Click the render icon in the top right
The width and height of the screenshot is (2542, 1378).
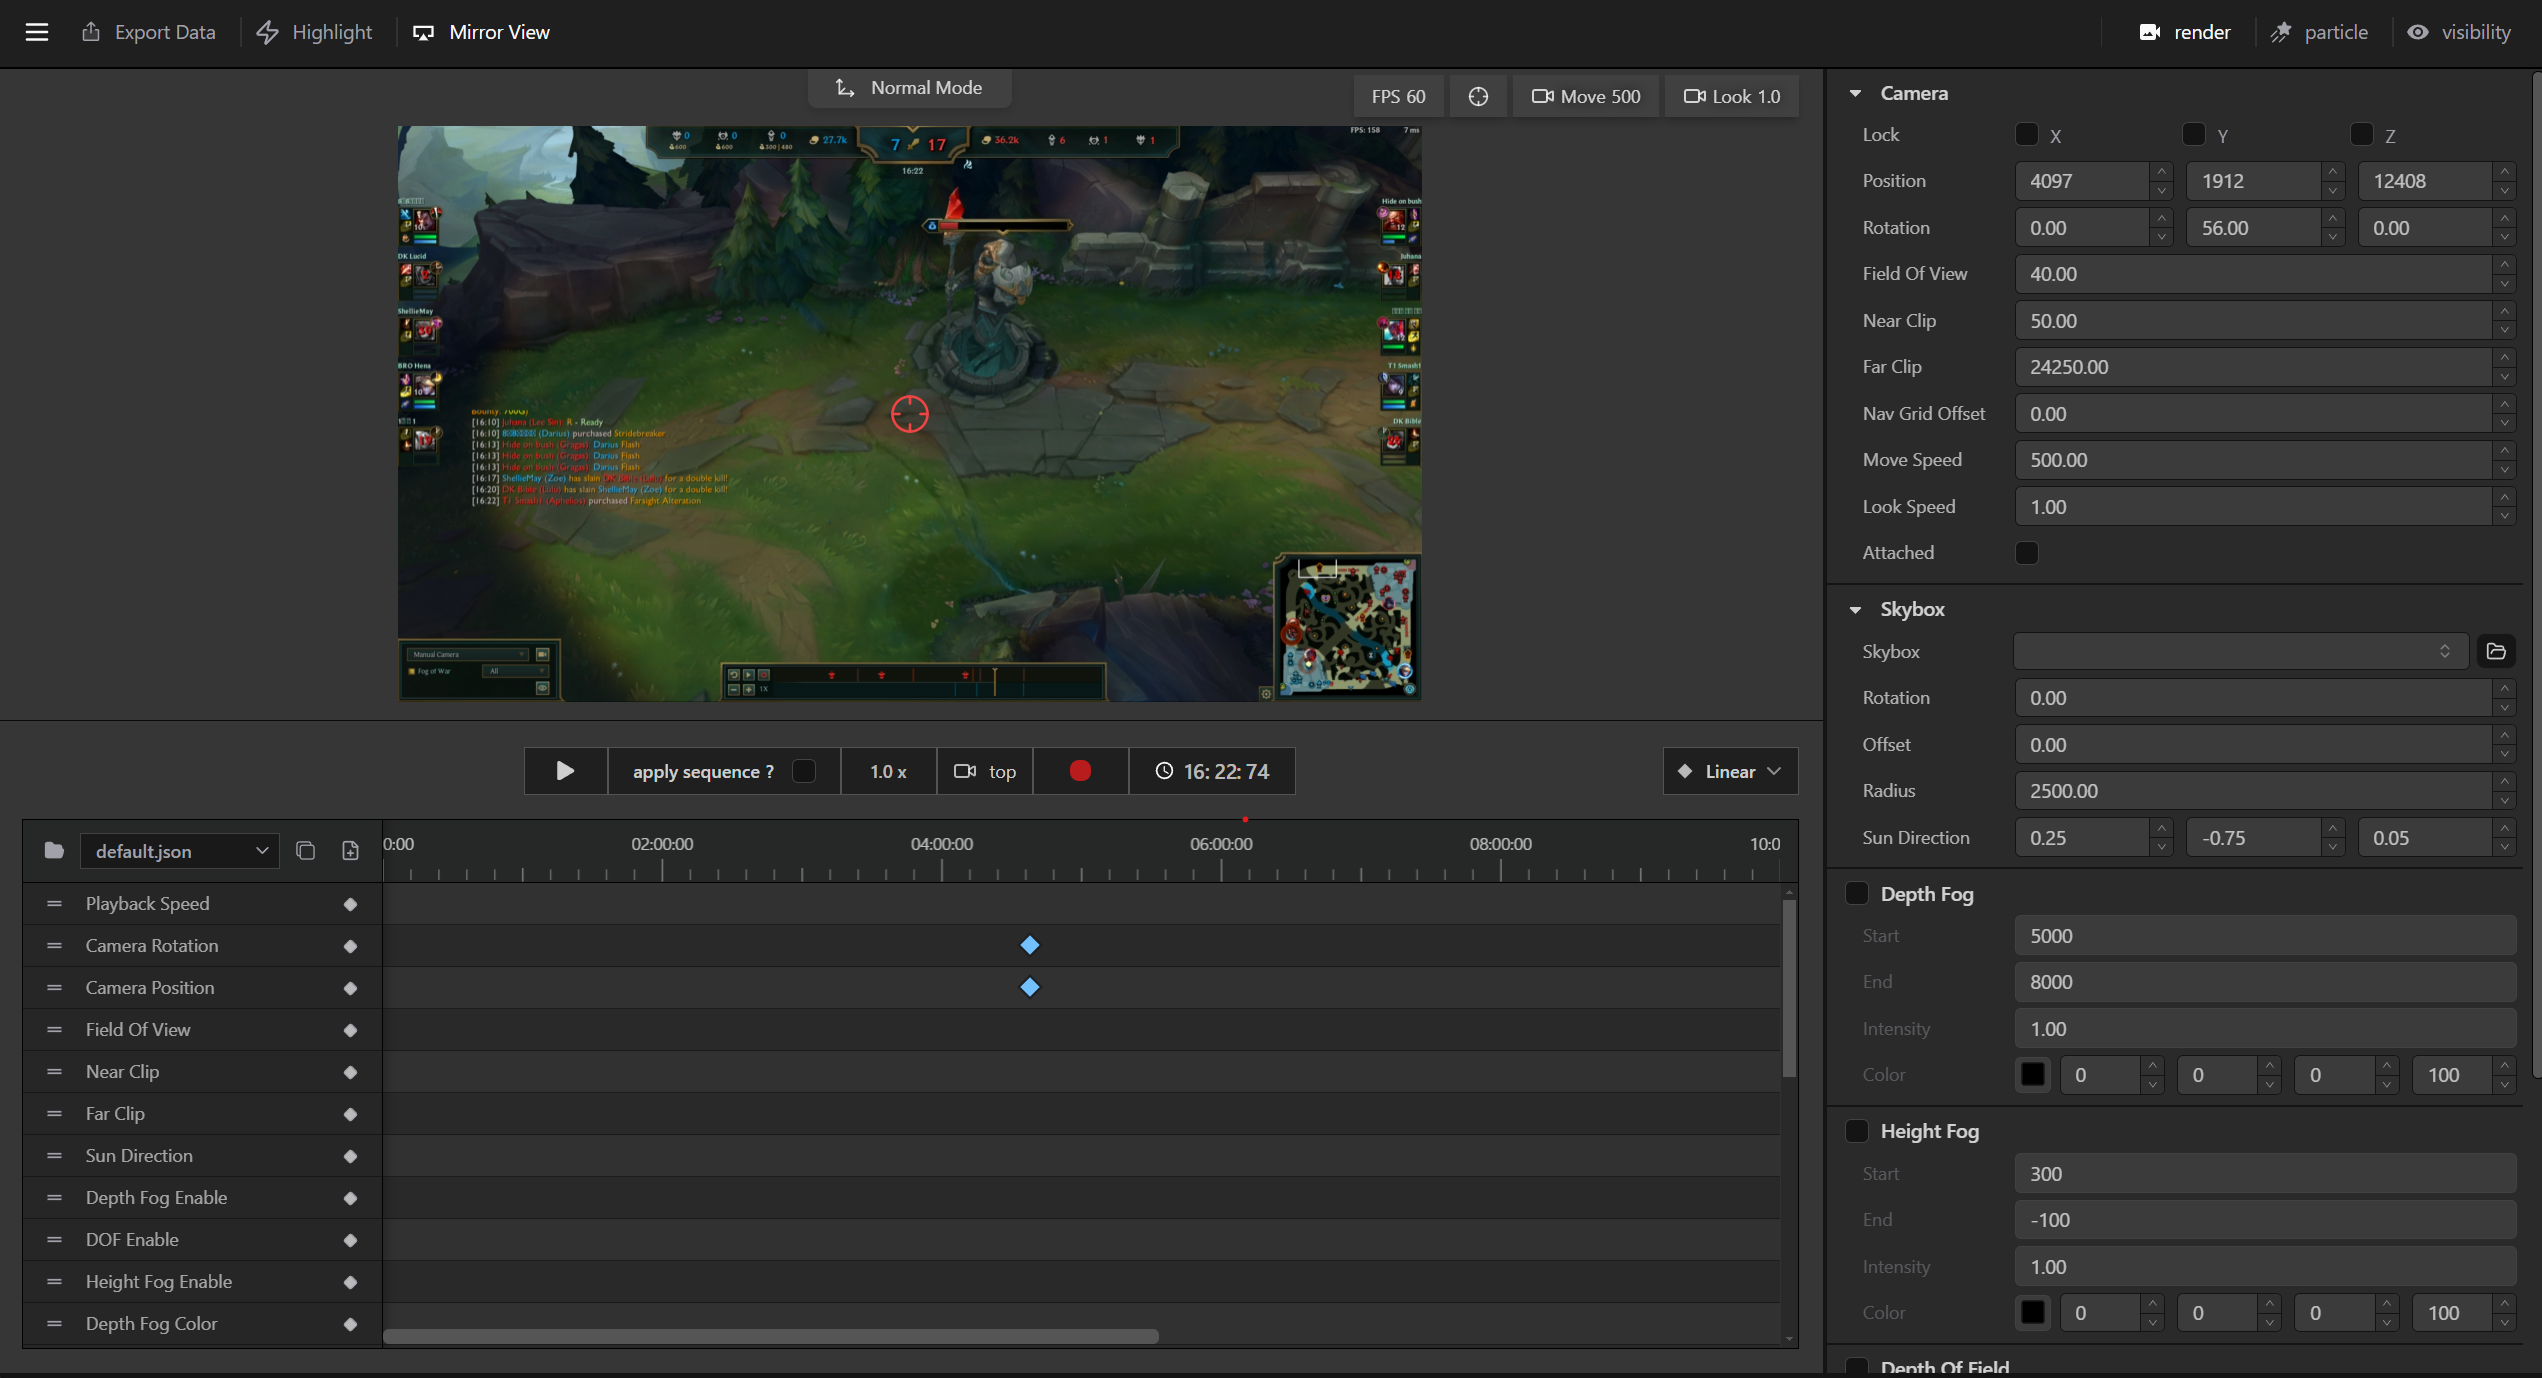tap(2150, 32)
